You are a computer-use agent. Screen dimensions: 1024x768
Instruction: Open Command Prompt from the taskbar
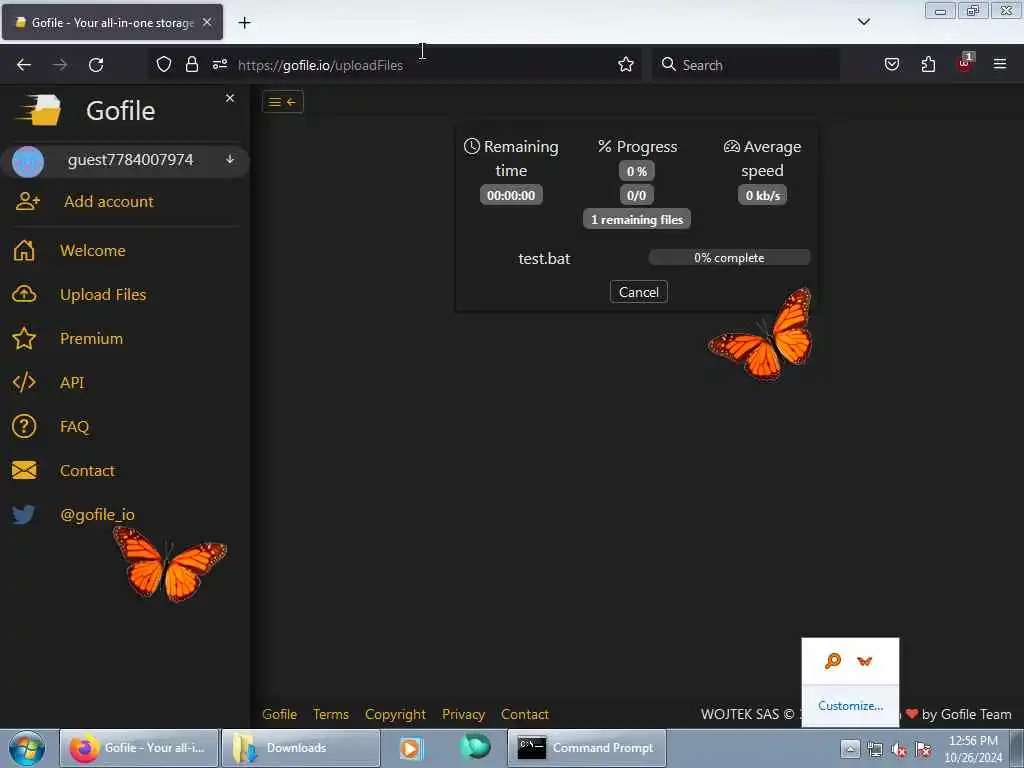tap(586, 748)
